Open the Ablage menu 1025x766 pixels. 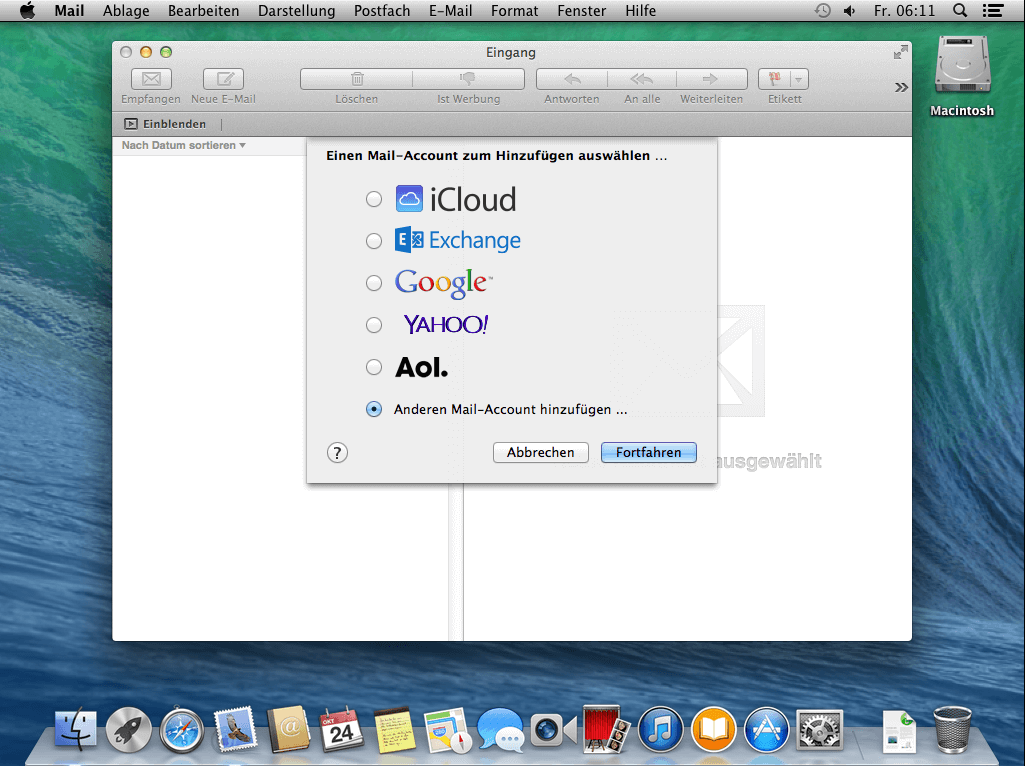click(126, 10)
